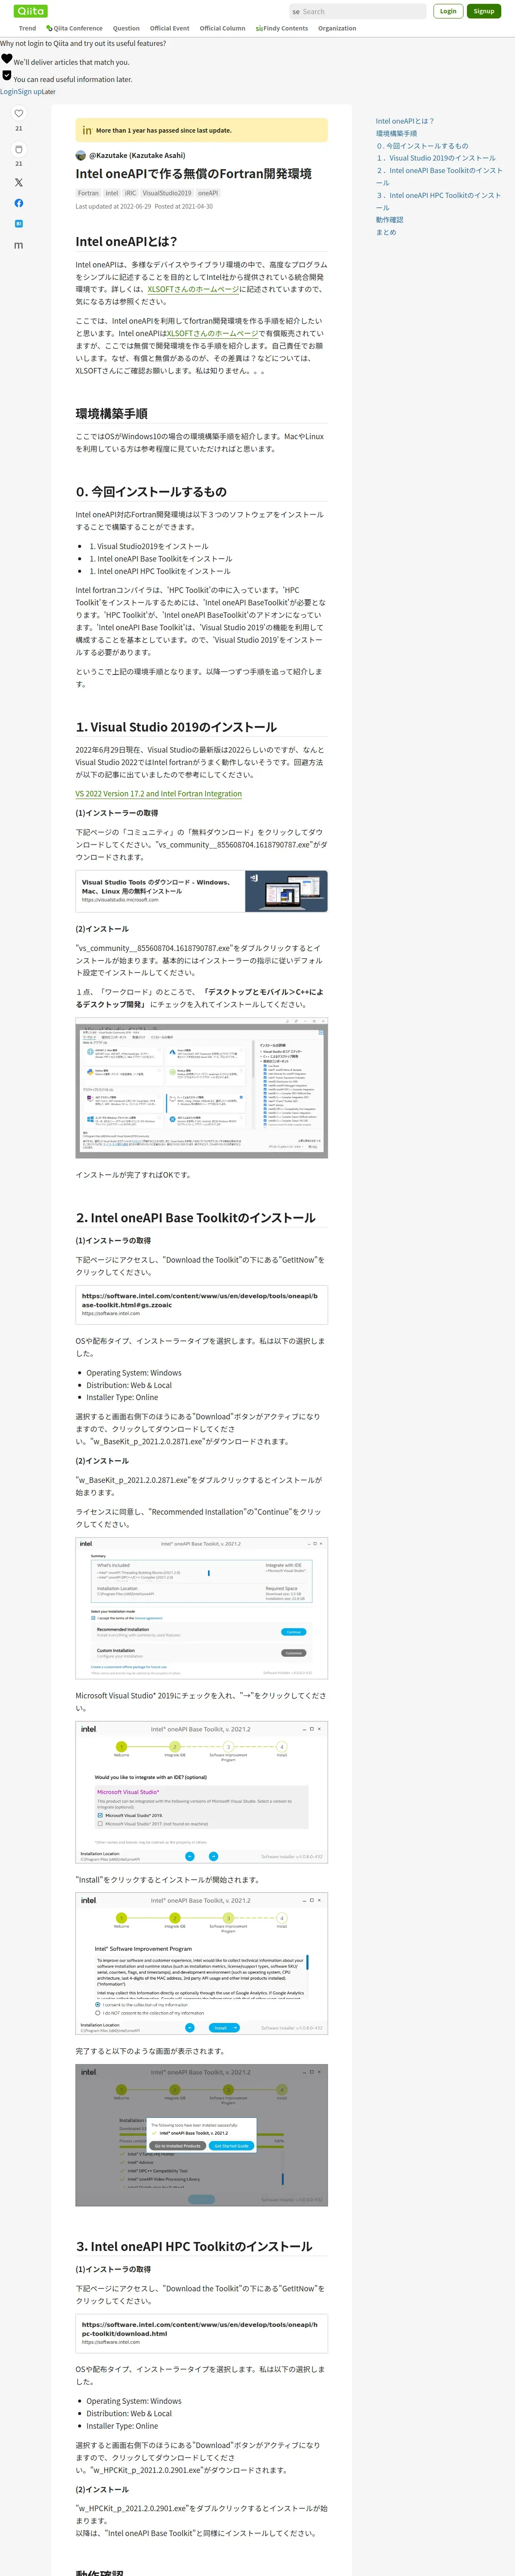Open the first XLSOFTさんのホームページ link
Viewport: 515px width, 2576px height.
pyautogui.click(x=193, y=289)
